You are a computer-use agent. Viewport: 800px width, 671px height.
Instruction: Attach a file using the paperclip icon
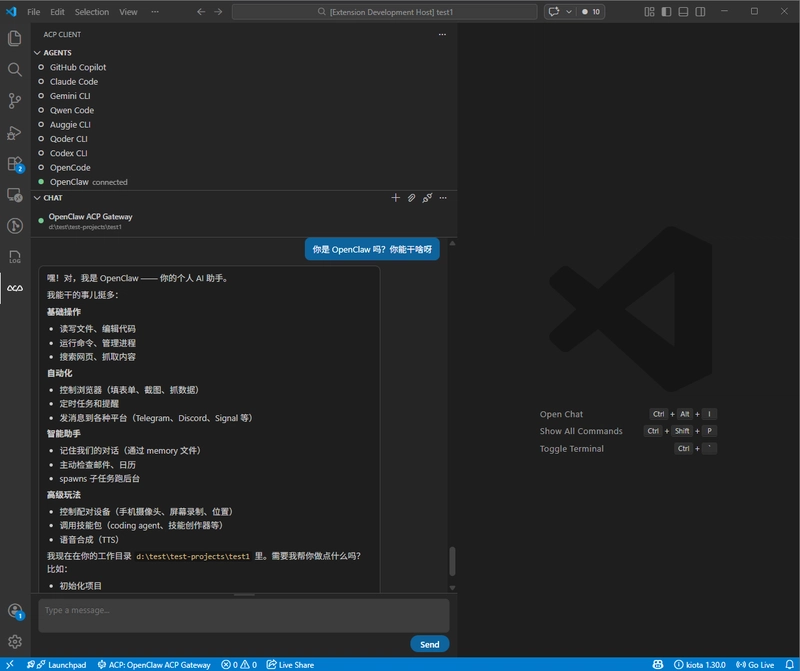coord(412,197)
